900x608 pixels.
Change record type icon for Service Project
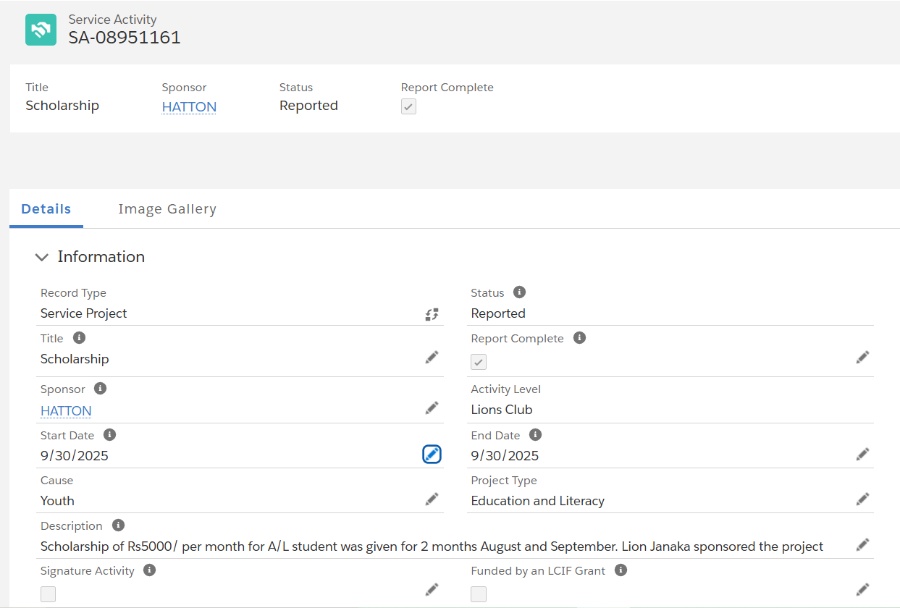(432, 314)
